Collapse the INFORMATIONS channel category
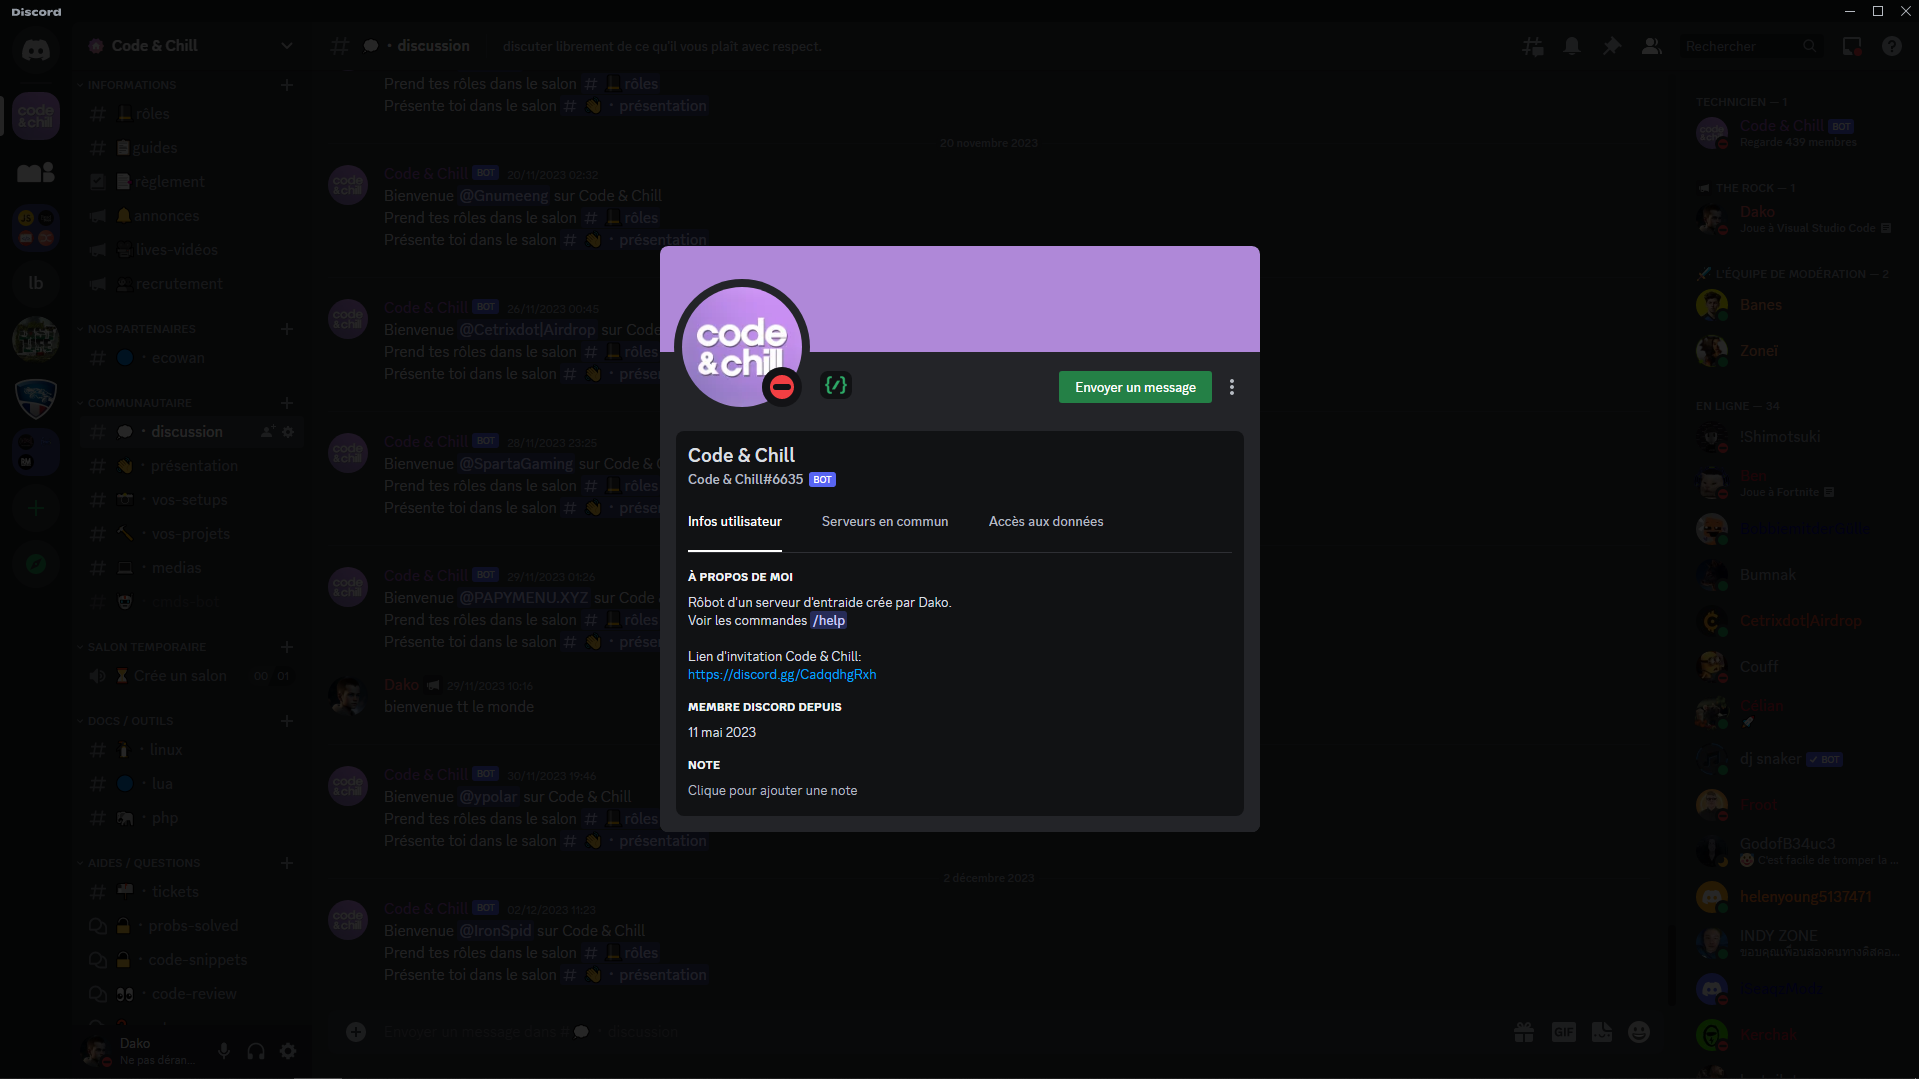1919x1079 pixels. (x=126, y=85)
